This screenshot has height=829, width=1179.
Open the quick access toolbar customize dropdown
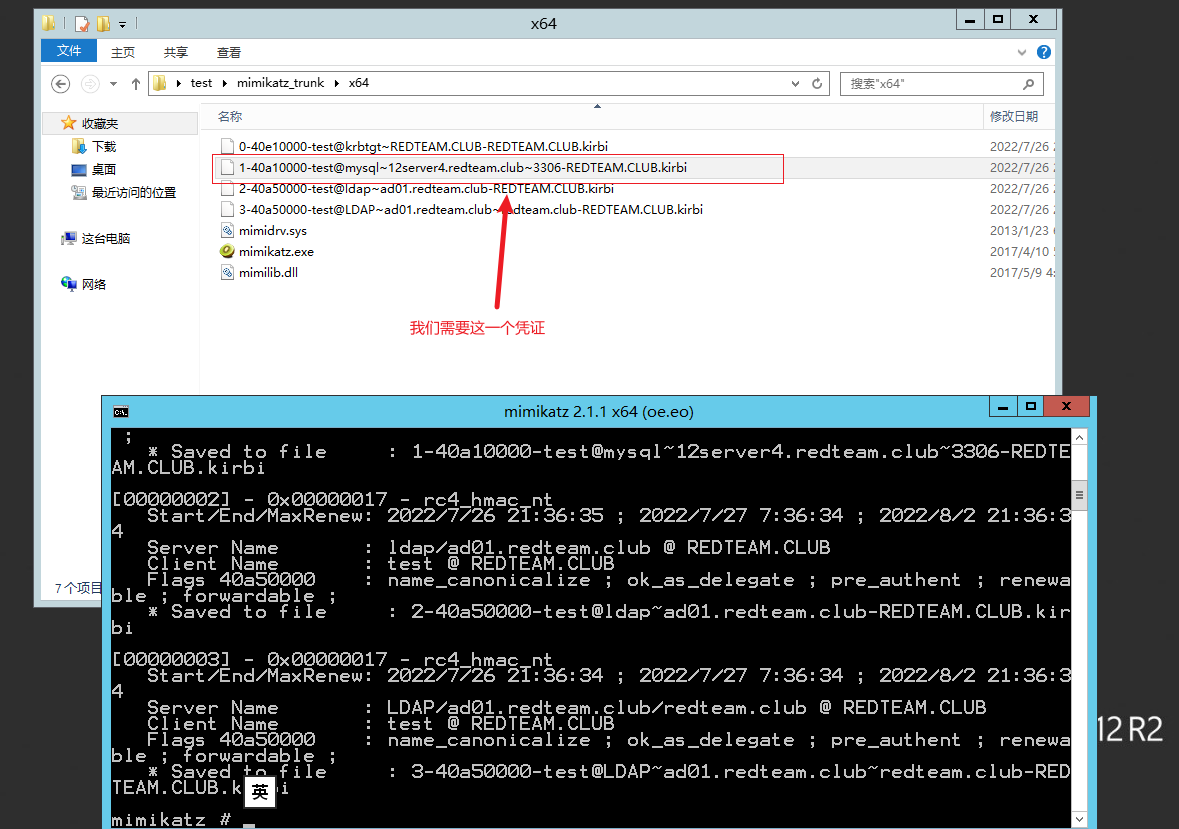pyautogui.click(x=123, y=25)
